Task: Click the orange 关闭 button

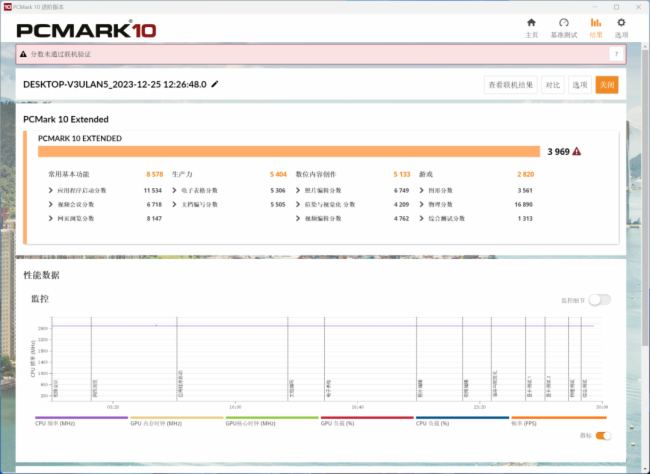Action: coord(606,85)
